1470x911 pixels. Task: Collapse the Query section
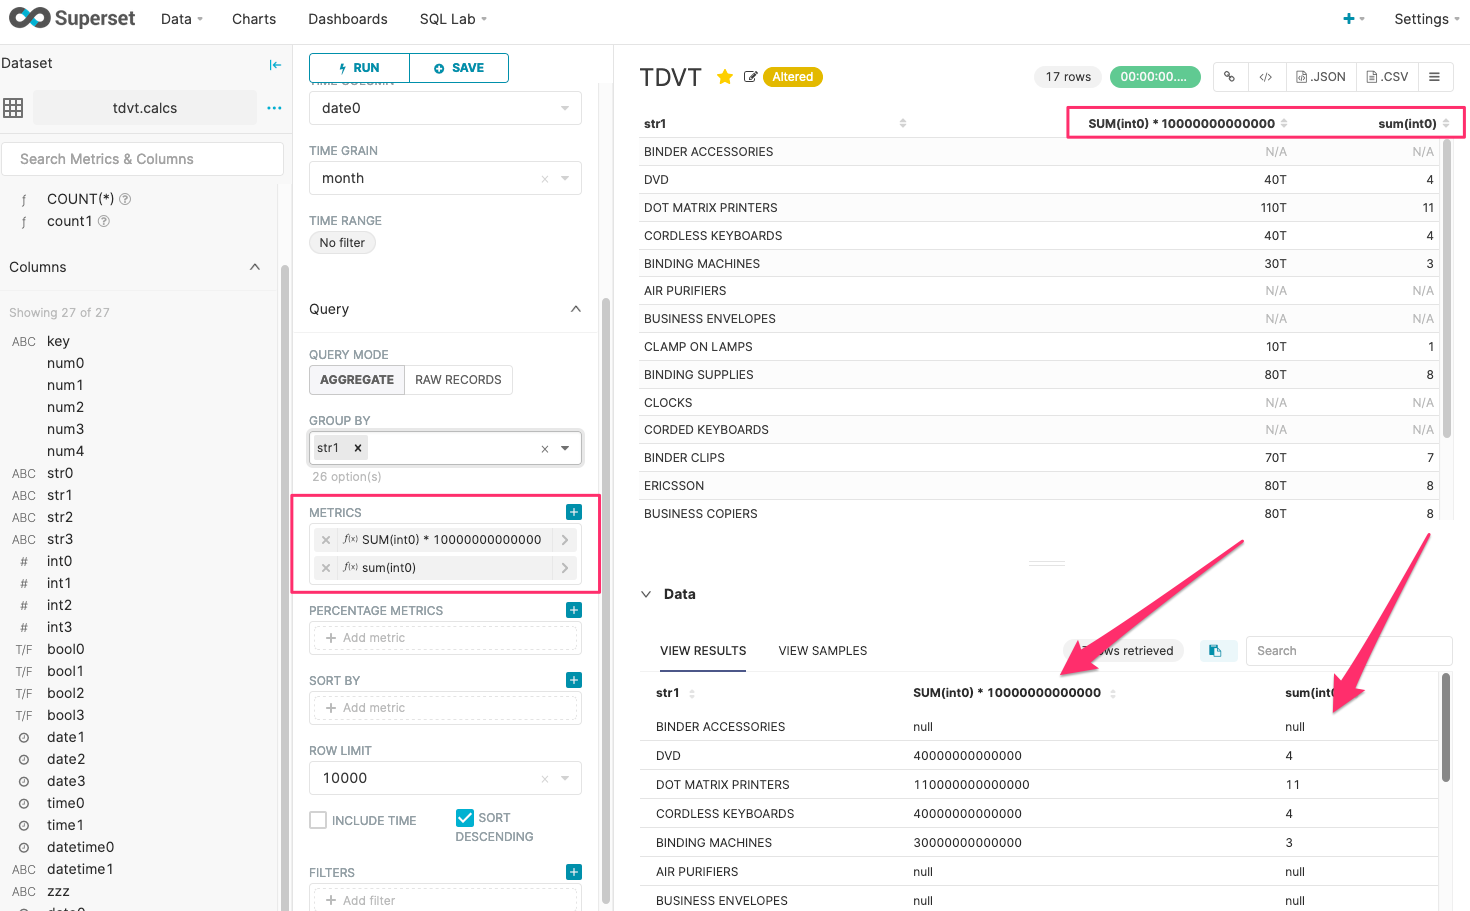pyautogui.click(x=576, y=309)
